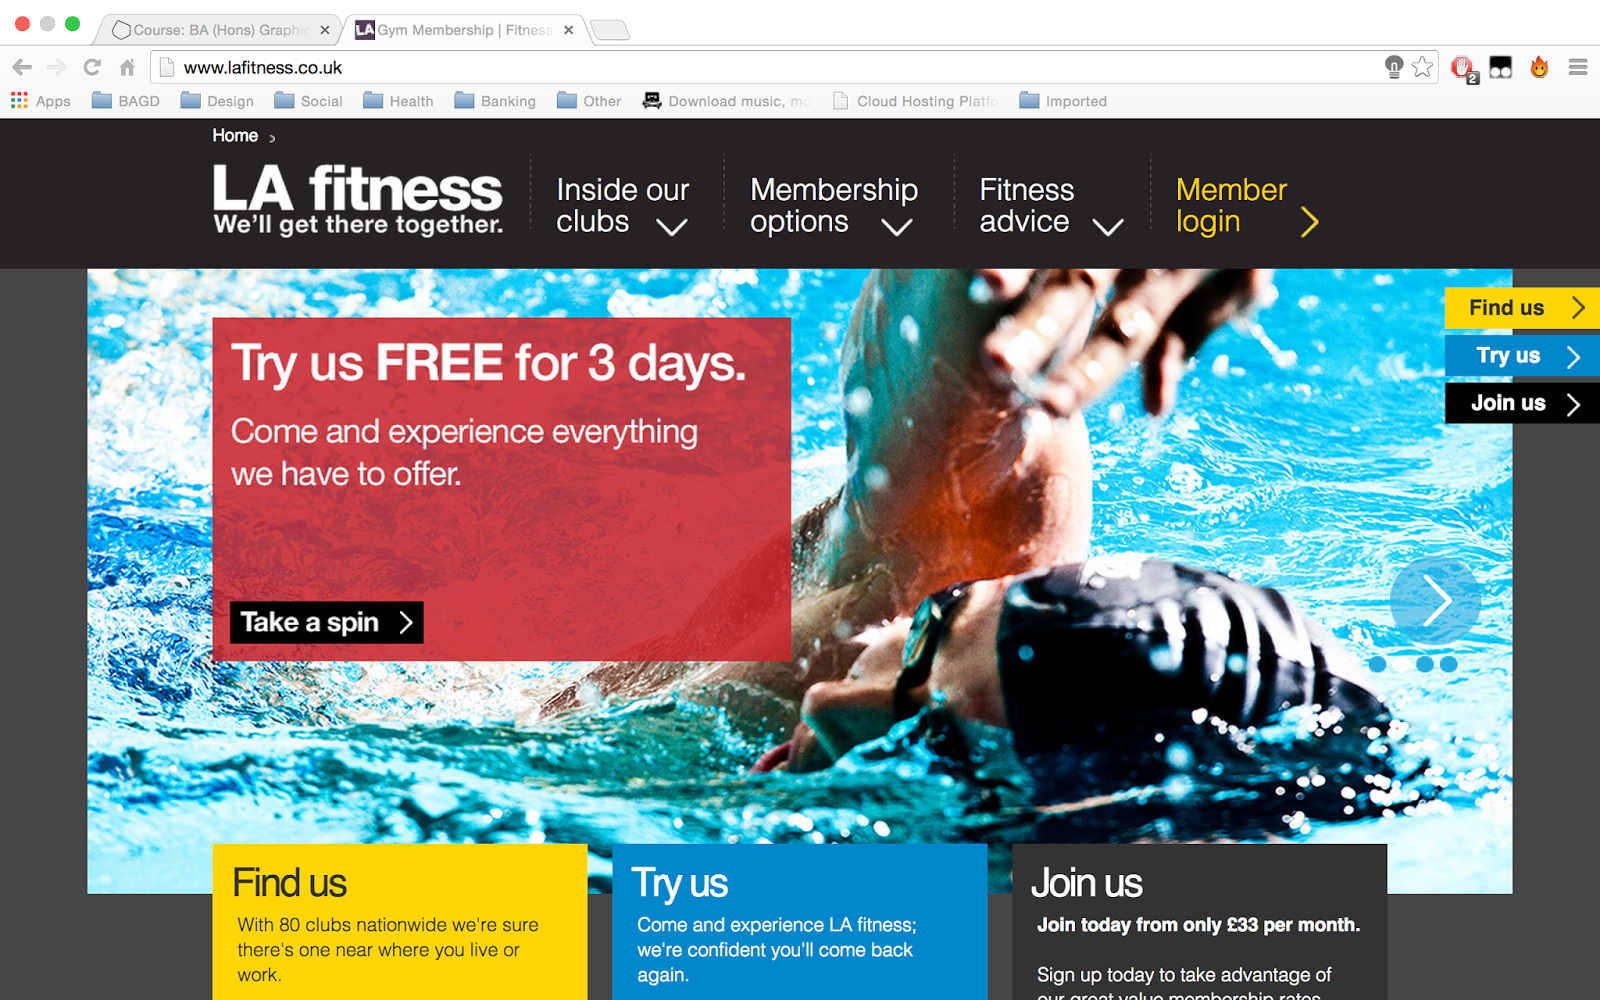Go to browser home via house icon
This screenshot has height=1000, width=1600.
click(x=127, y=67)
